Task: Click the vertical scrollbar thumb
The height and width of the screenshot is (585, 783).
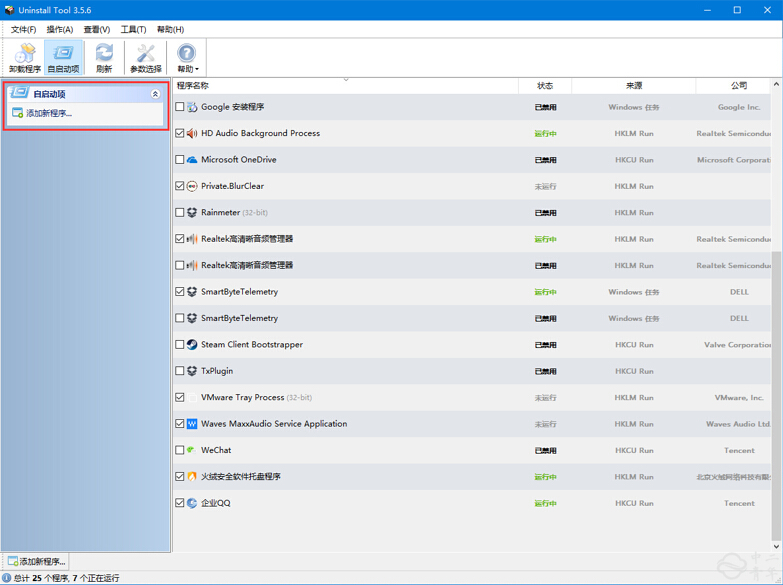Action: [776, 395]
